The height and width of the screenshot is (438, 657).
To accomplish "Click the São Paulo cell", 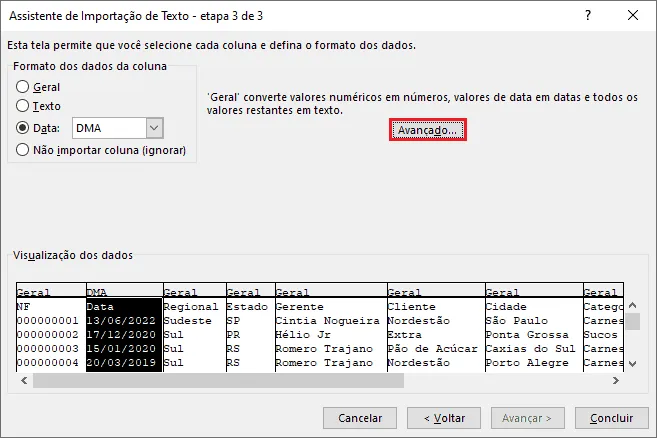I will pos(517,321).
